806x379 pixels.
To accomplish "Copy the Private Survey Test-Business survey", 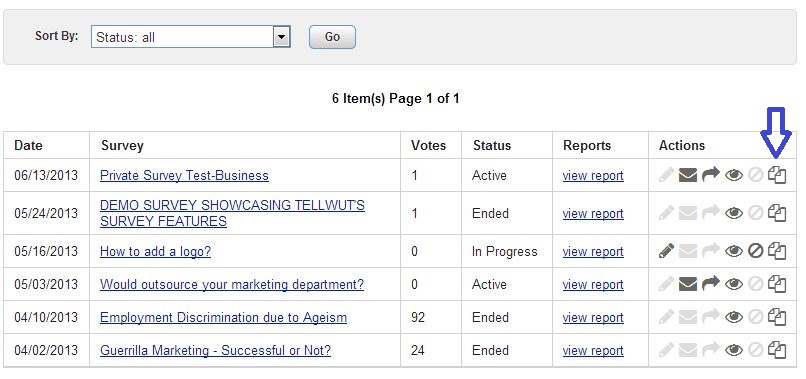I will coord(777,175).
